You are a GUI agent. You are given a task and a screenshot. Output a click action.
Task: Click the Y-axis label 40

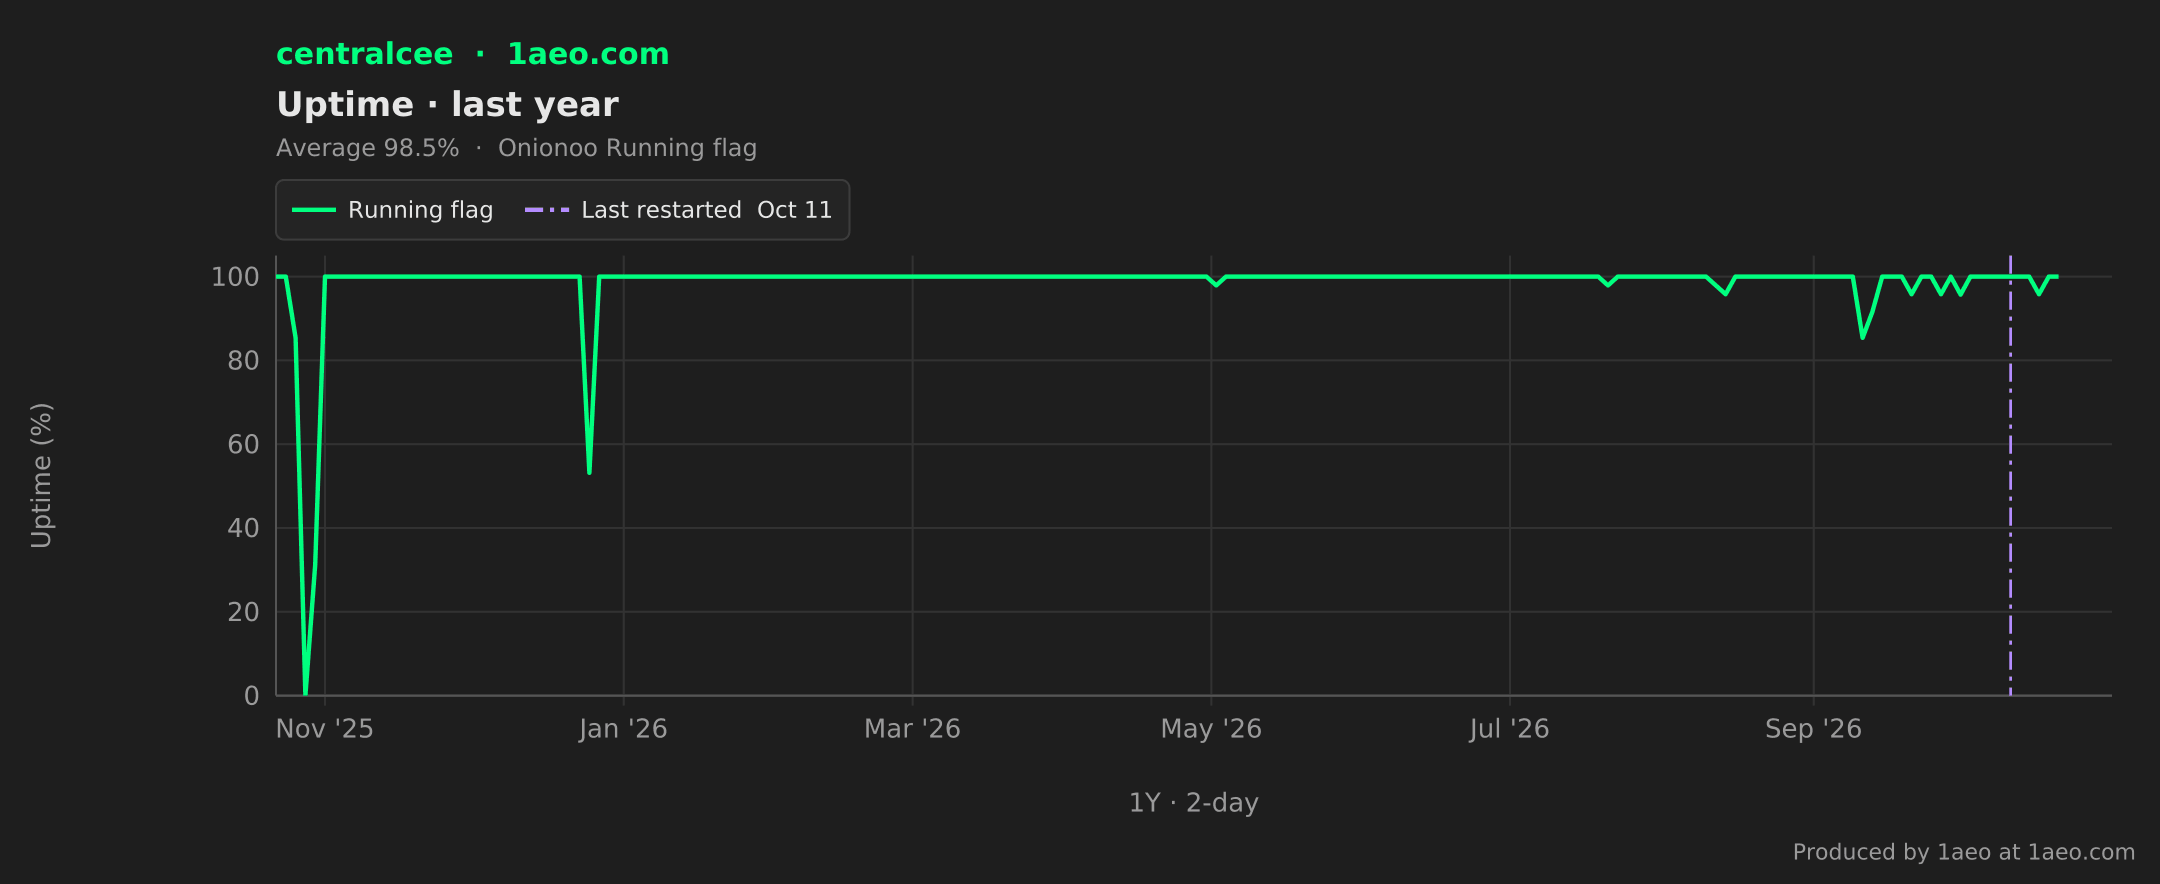click(x=243, y=528)
